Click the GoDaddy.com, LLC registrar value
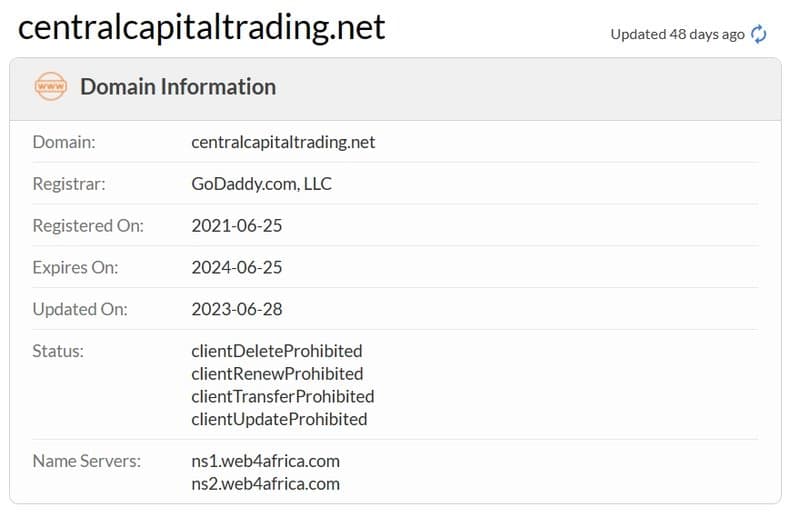The image size is (800, 517). [x=262, y=184]
